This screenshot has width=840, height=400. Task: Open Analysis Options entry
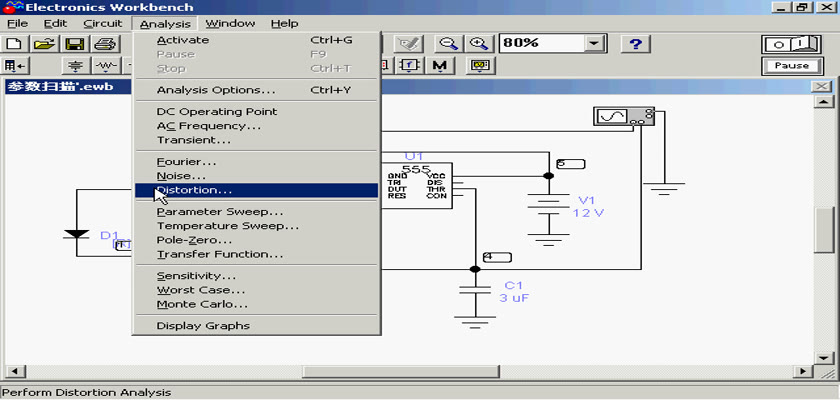256,90
